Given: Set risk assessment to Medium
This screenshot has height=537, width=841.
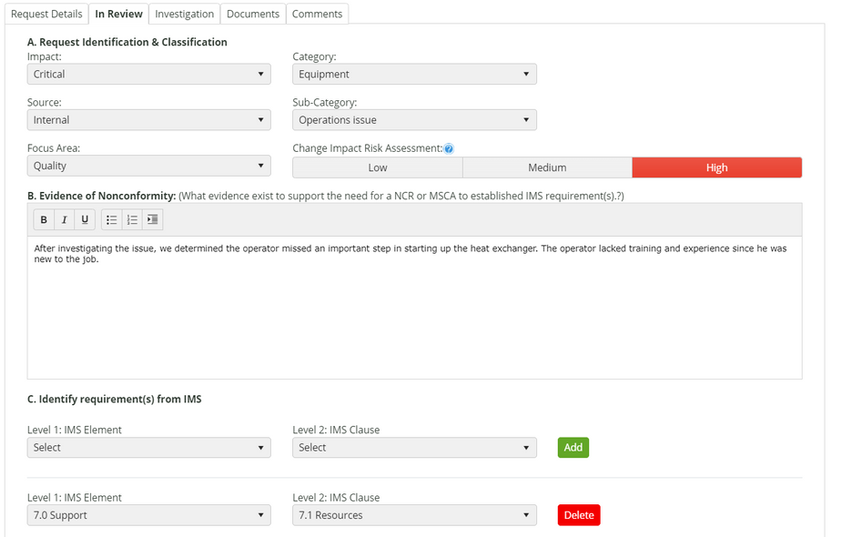Looking at the screenshot, I should pos(547,168).
